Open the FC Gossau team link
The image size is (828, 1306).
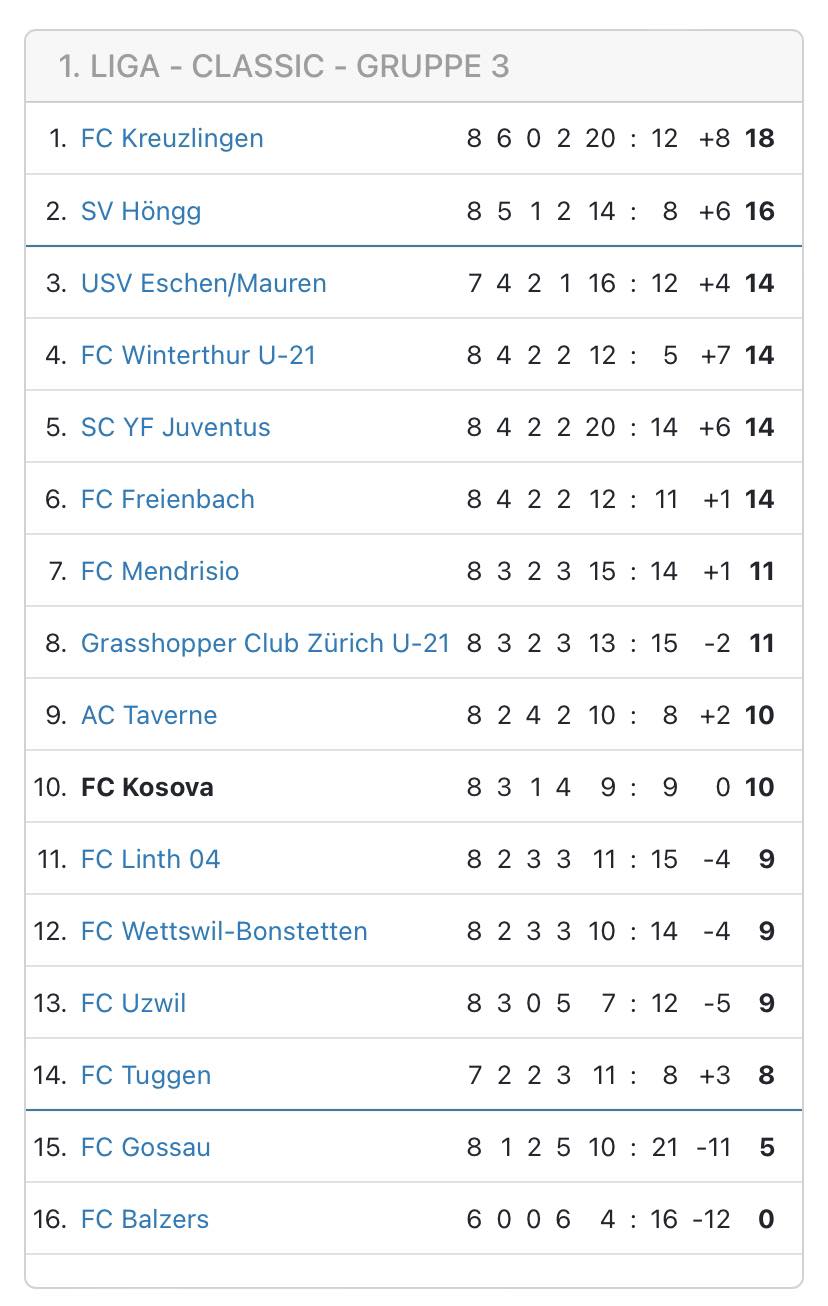pos(146,1147)
